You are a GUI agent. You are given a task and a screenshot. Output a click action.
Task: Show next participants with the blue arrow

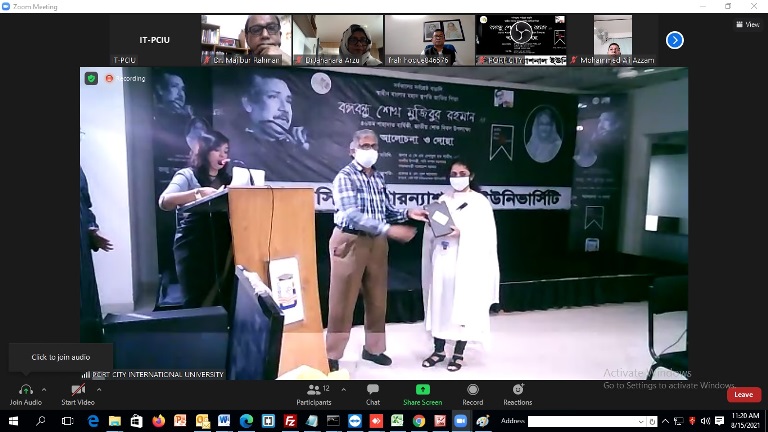[x=674, y=40]
